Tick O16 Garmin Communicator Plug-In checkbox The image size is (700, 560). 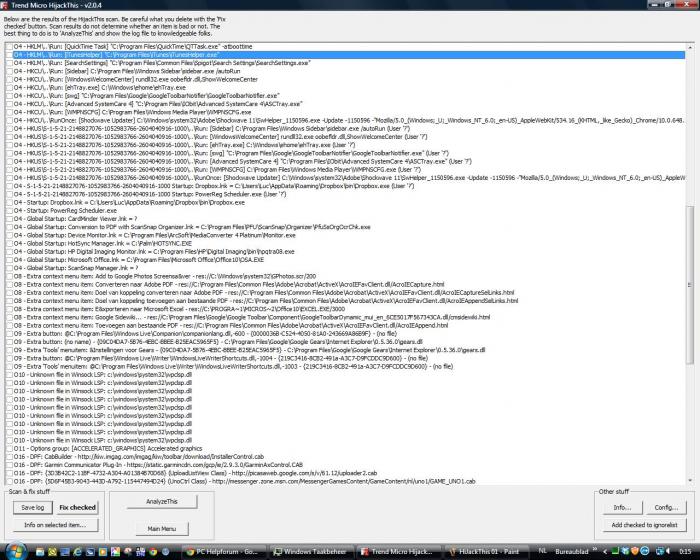9,465
